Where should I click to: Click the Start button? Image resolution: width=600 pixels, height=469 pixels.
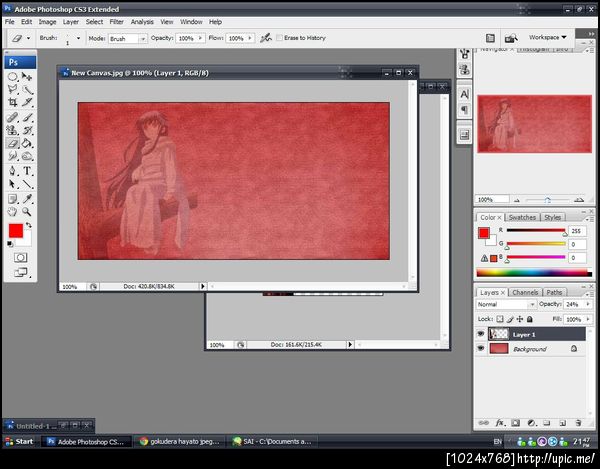coord(19,441)
